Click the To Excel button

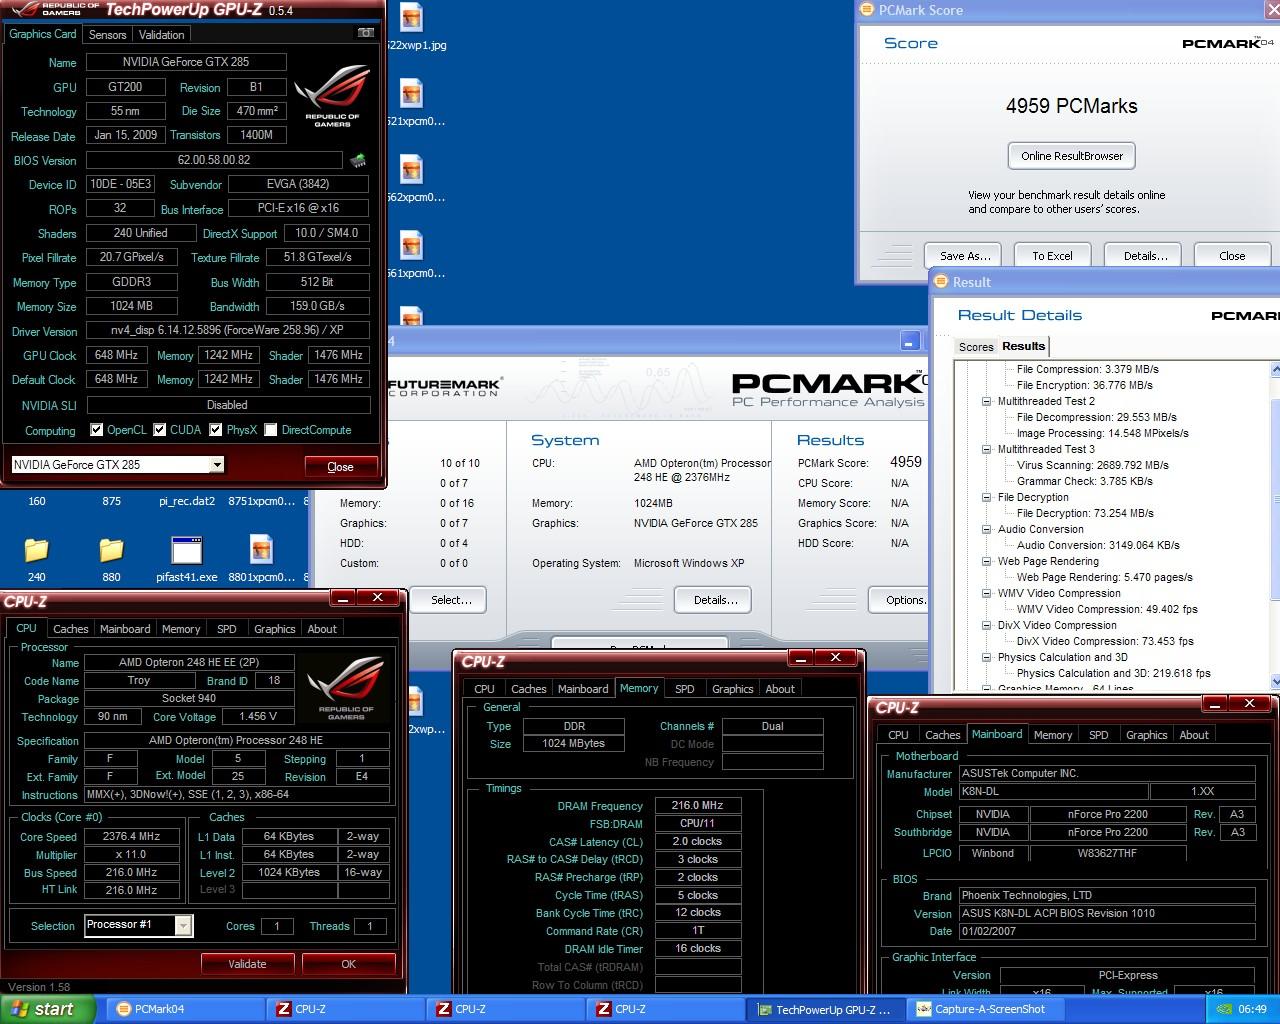(x=1052, y=256)
